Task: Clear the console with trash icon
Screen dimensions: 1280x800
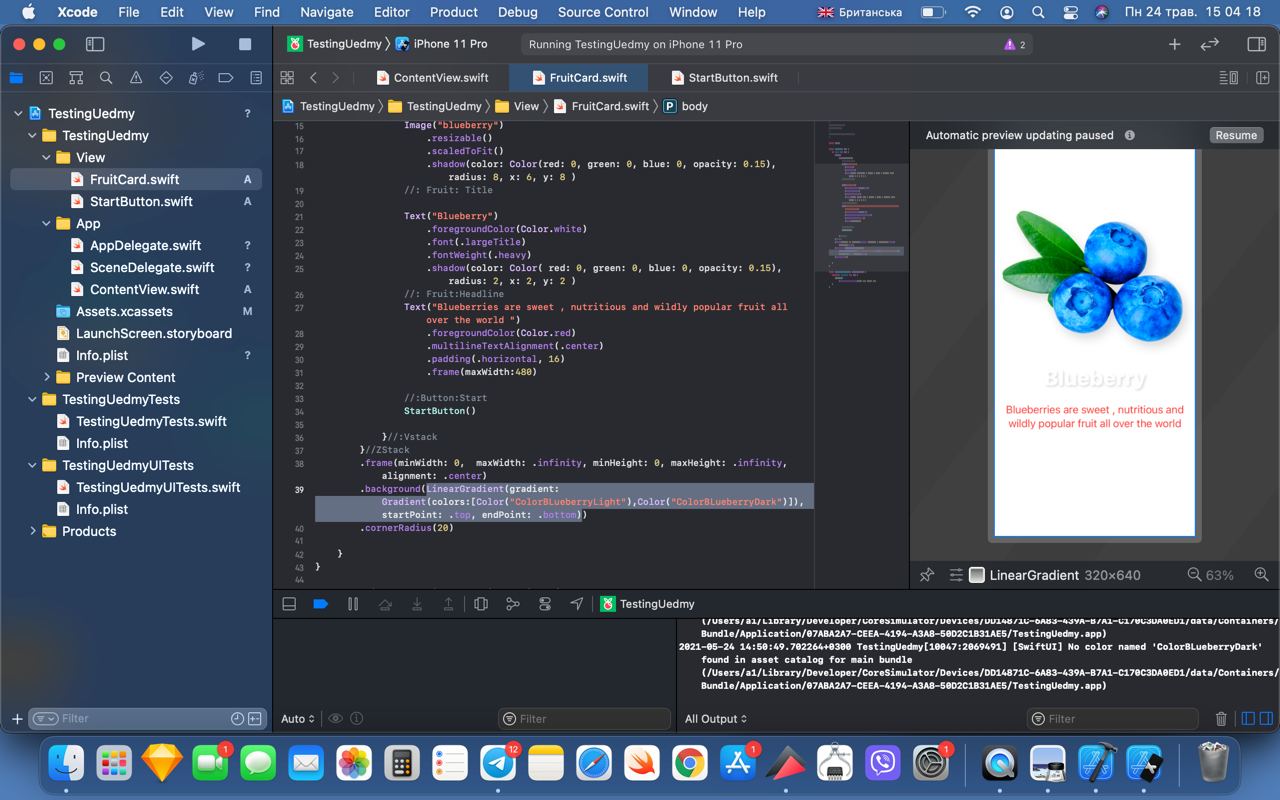Action: [1221, 719]
